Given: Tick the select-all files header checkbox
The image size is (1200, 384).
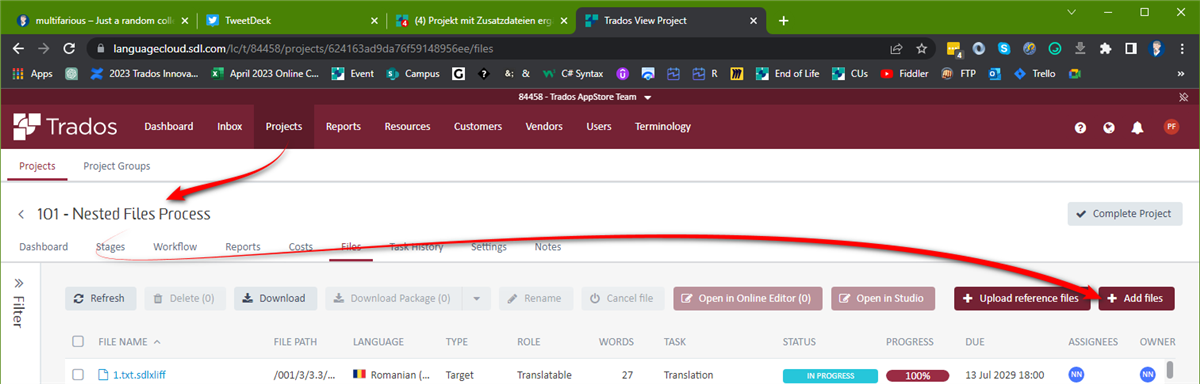Looking at the screenshot, I should tap(78, 342).
